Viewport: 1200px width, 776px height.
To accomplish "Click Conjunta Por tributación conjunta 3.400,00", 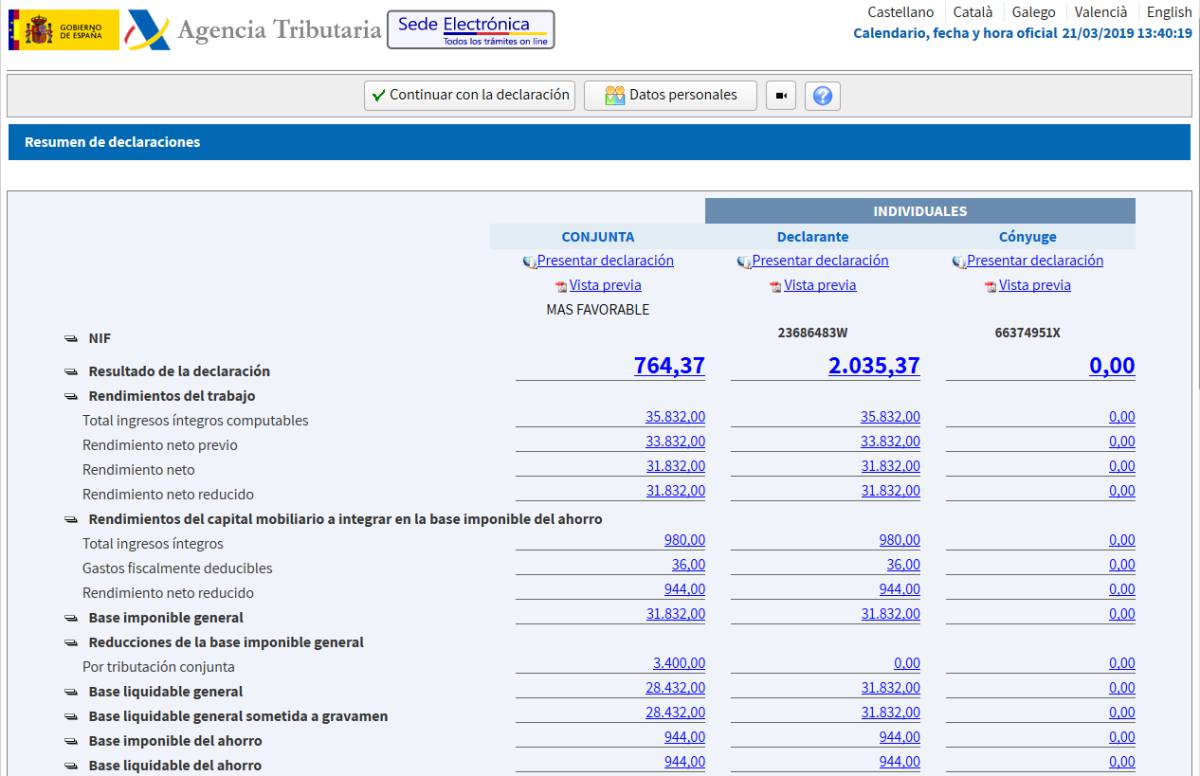I will (679, 663).
